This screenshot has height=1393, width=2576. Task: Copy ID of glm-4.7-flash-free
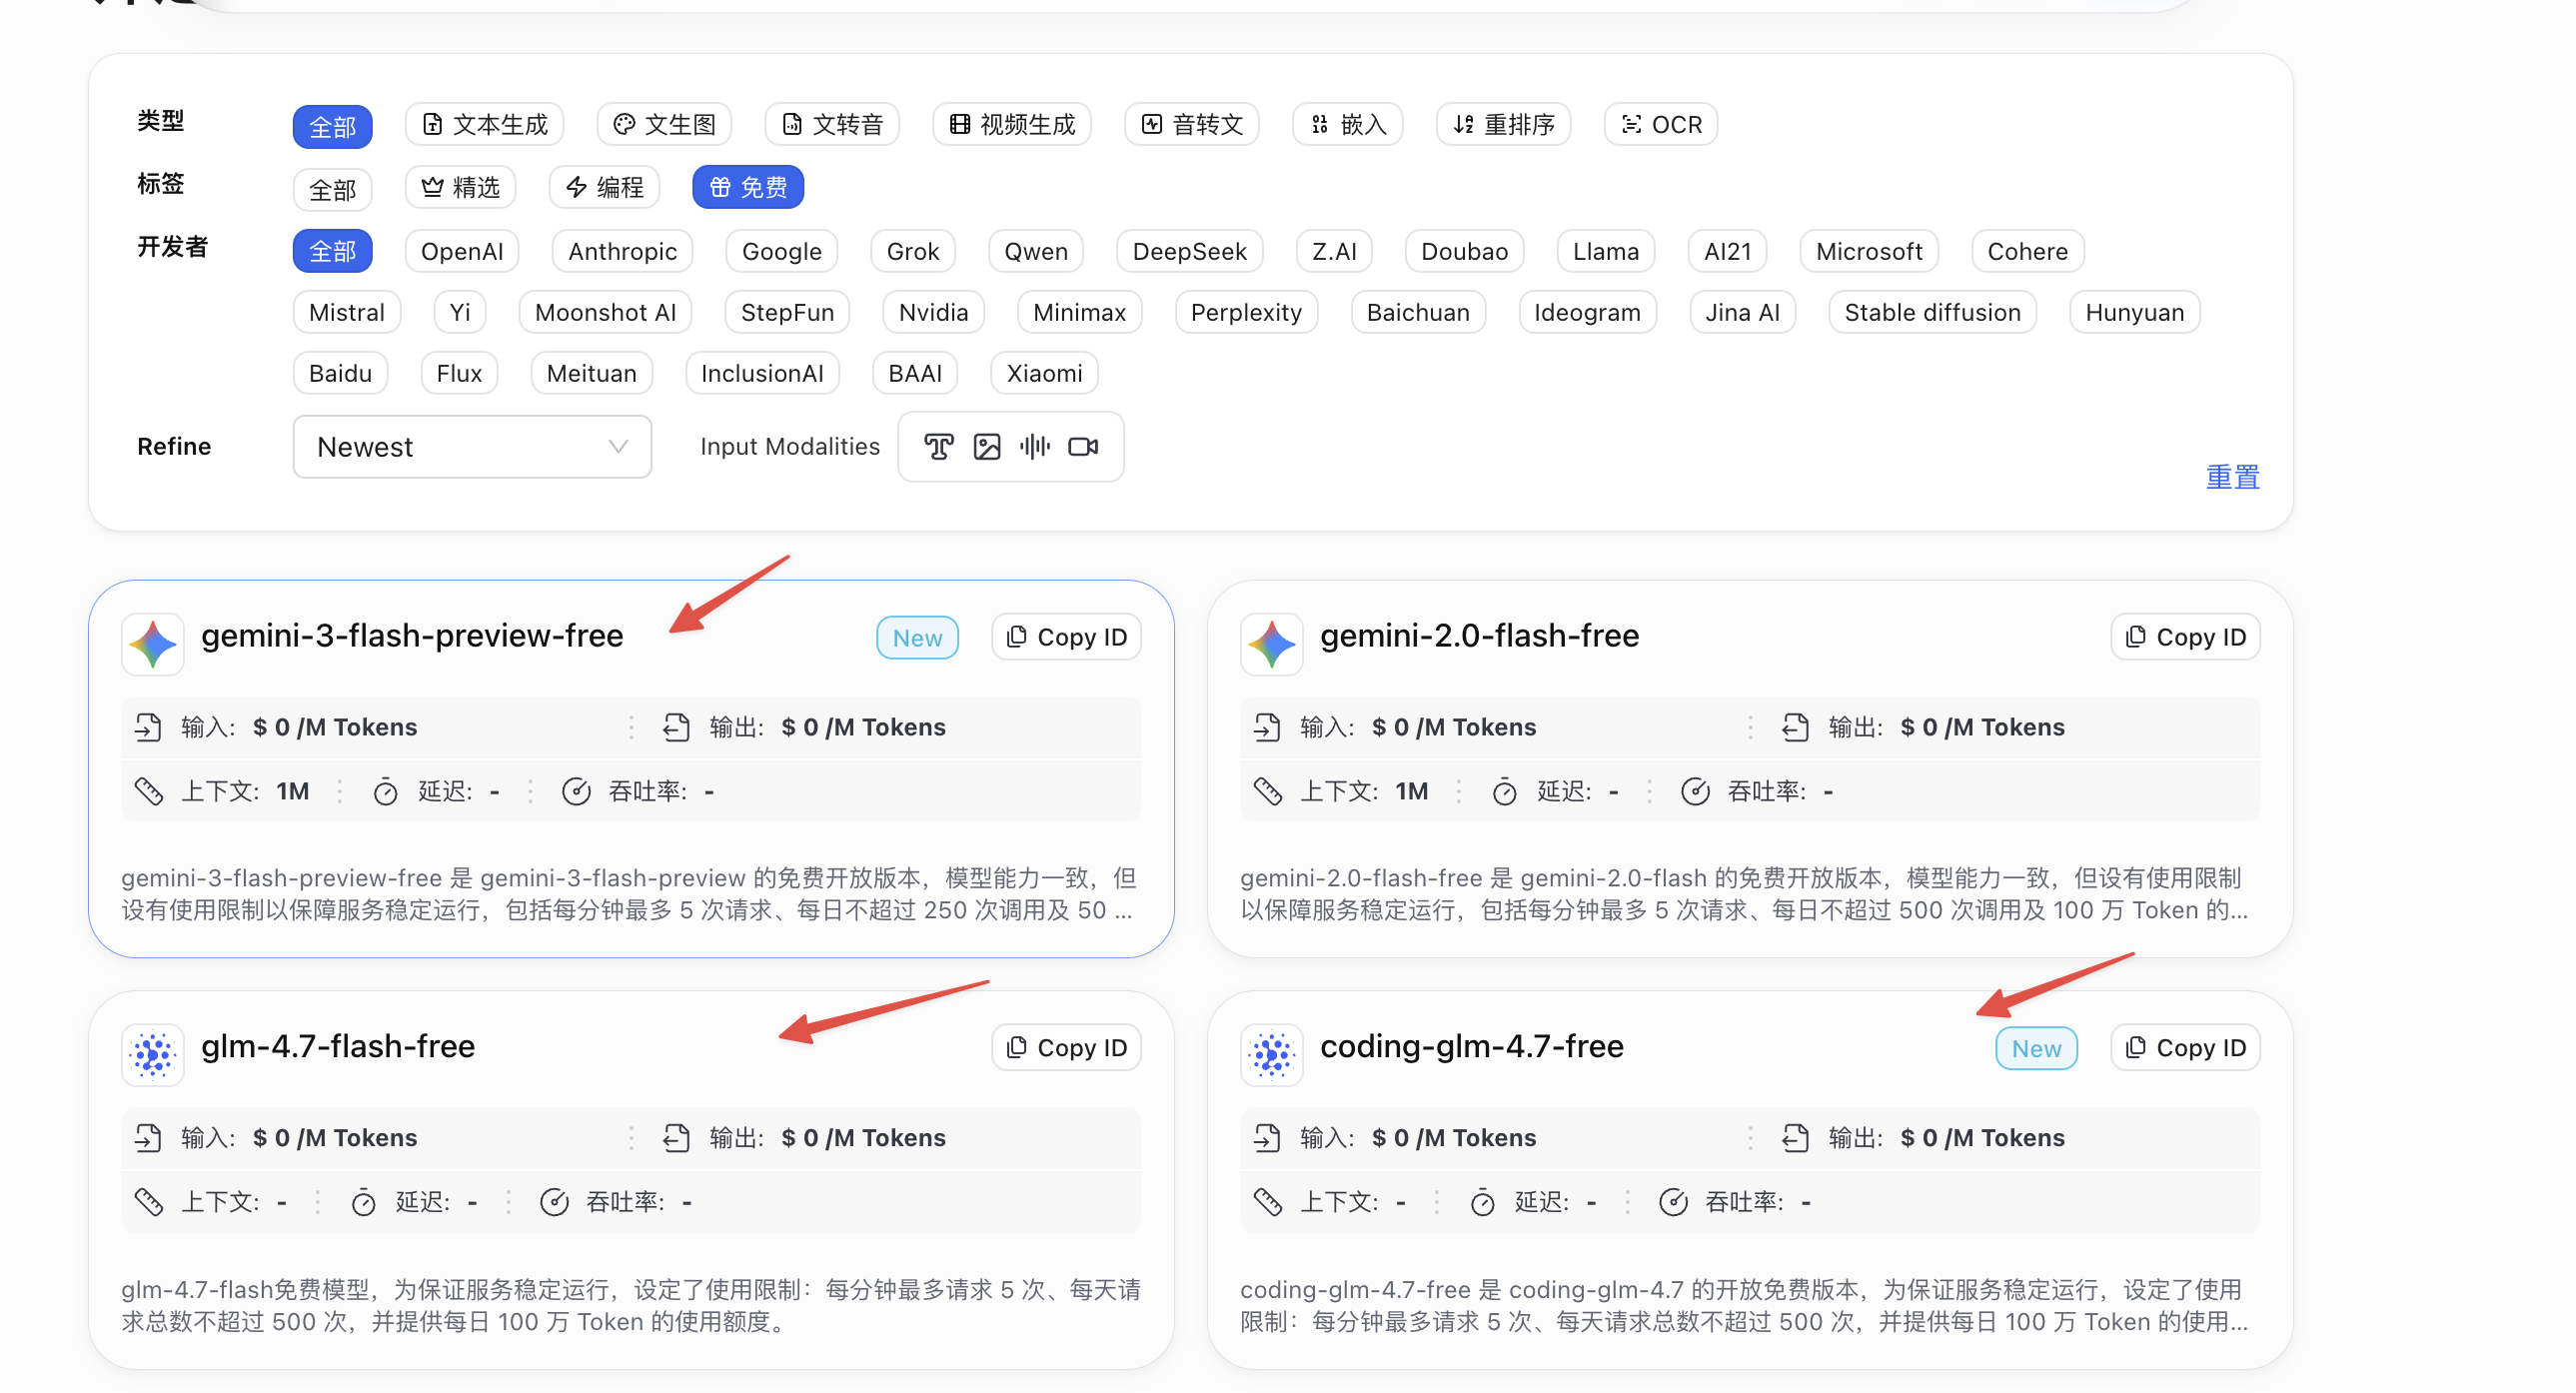tap(1066, 1047)
